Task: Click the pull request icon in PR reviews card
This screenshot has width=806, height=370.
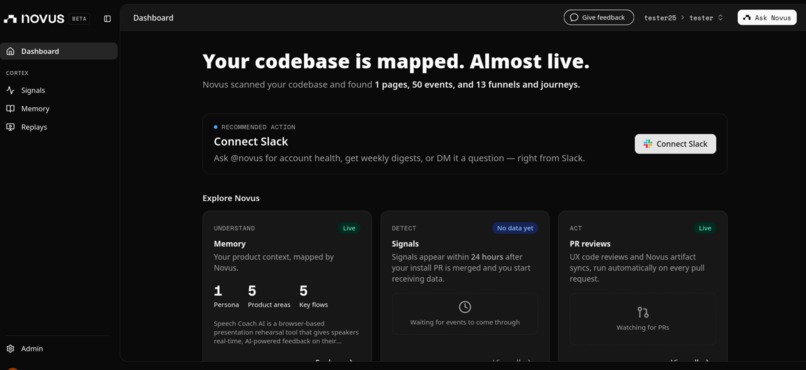Action: [643, 312]
